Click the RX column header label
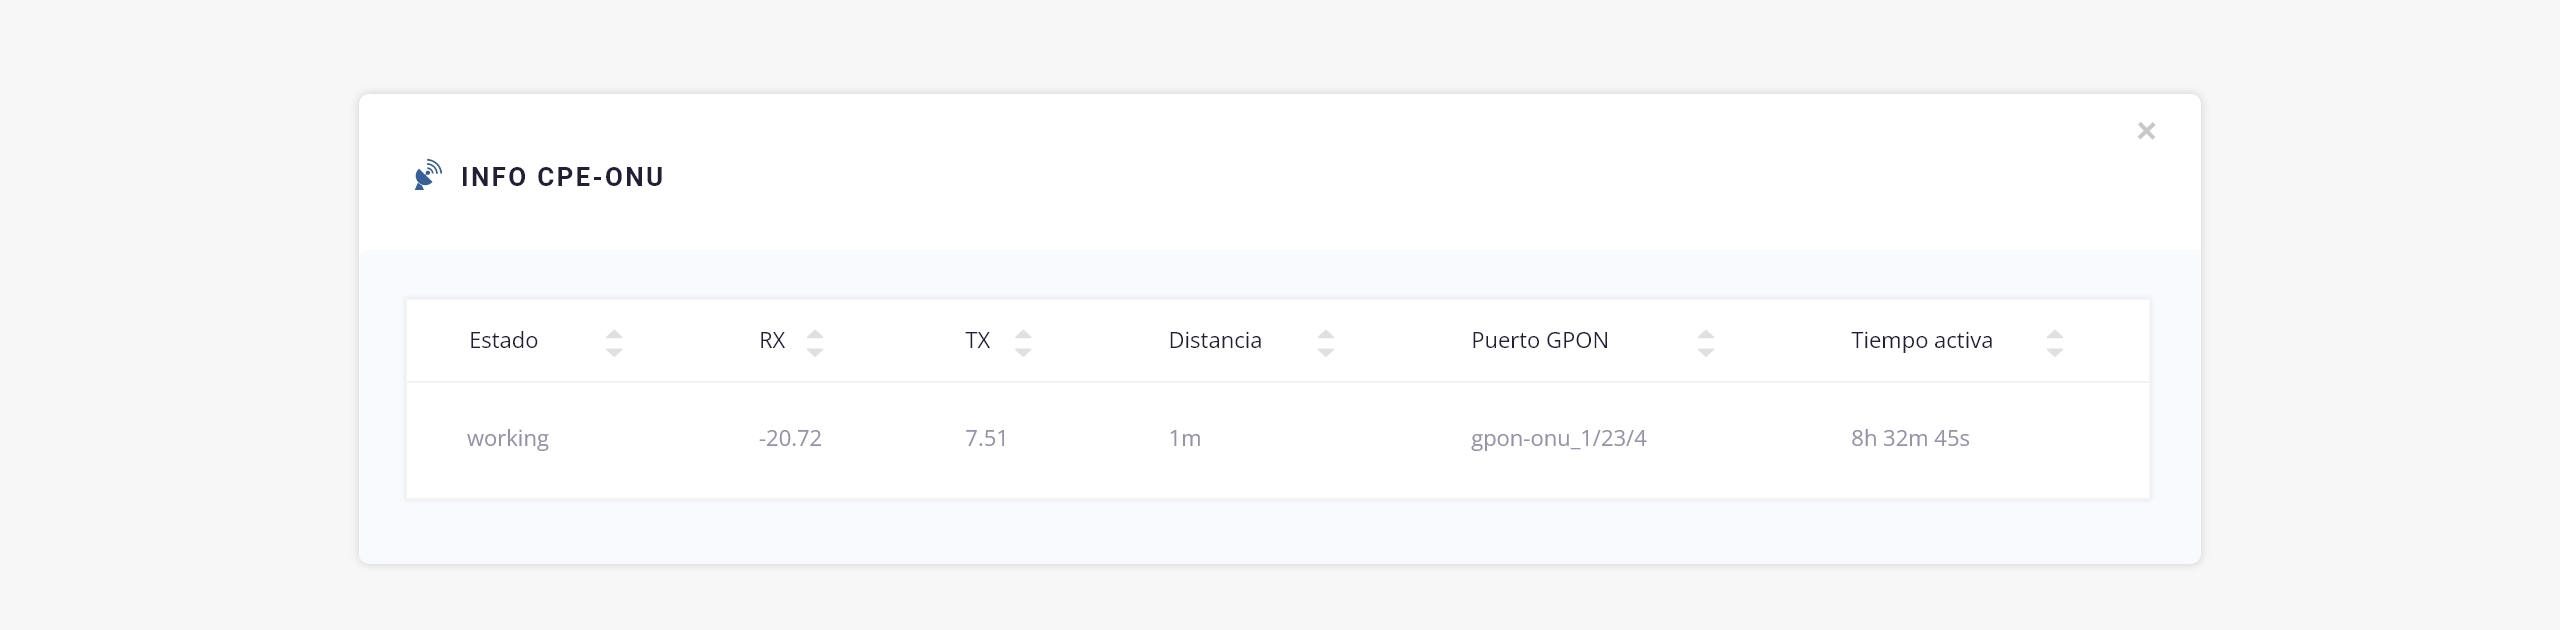Screen dimensions: 2560x630 (772, 341)
